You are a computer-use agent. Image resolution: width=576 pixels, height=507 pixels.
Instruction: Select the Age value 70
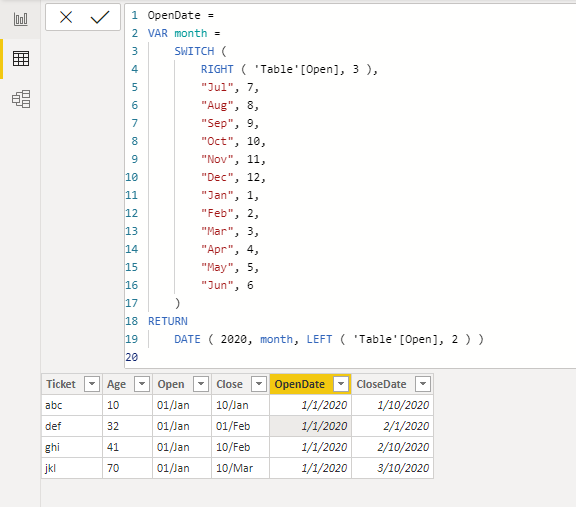pyautogui.click(x=127, y=468)
